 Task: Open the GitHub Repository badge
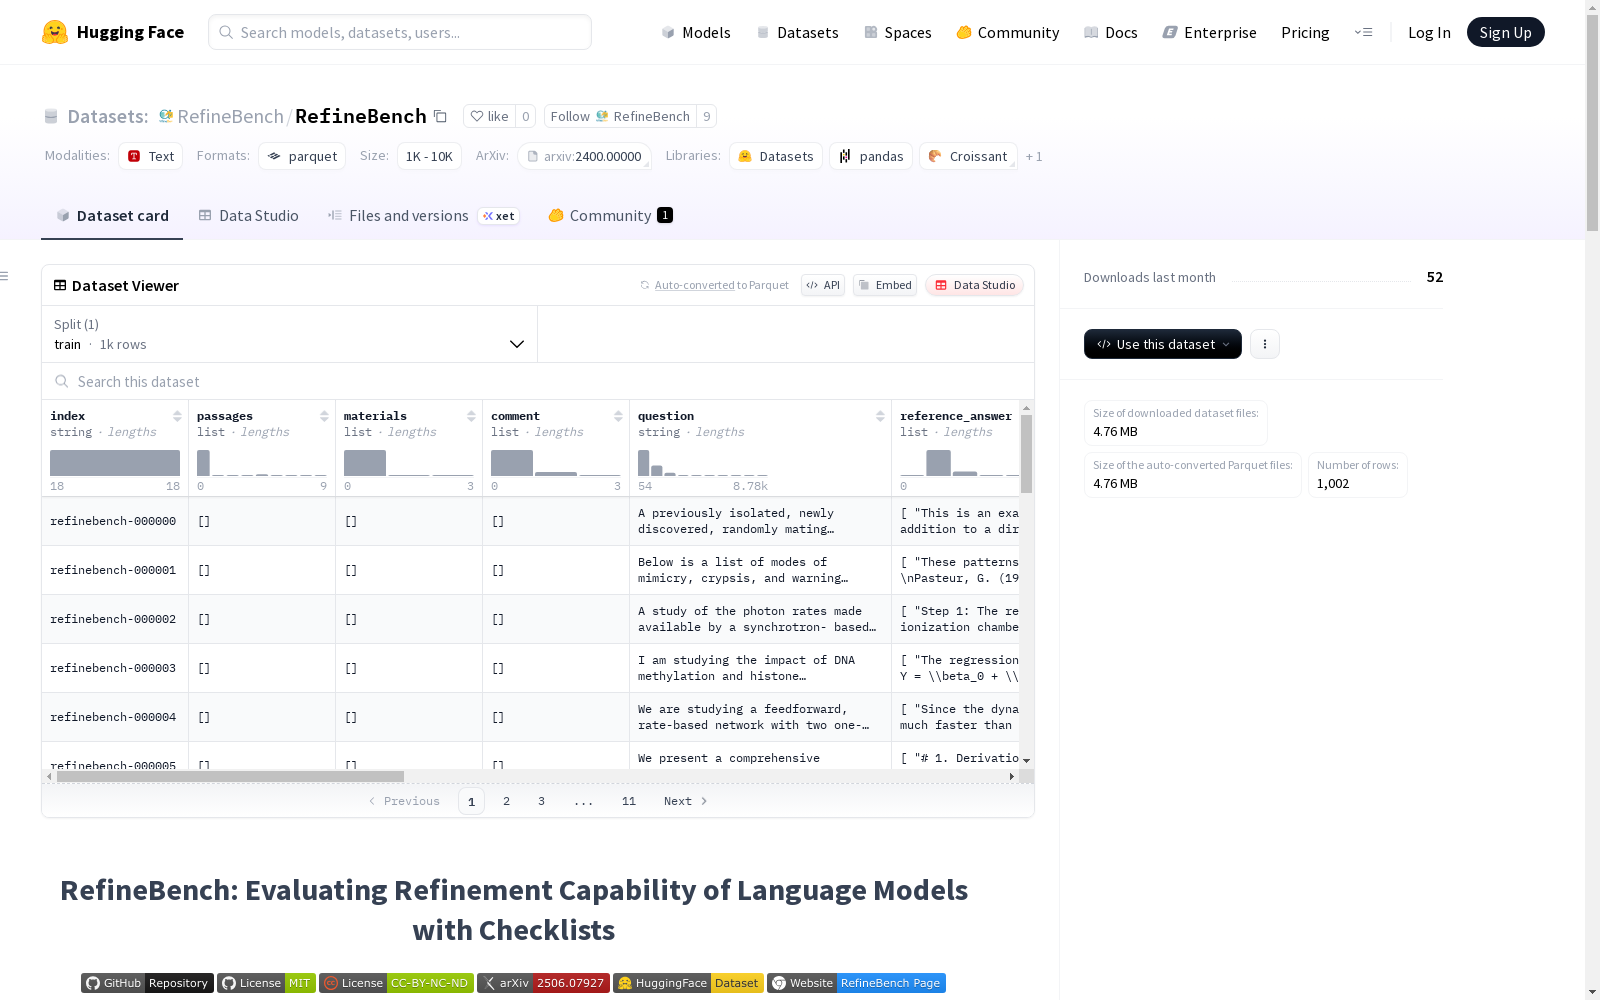point(147,983)
